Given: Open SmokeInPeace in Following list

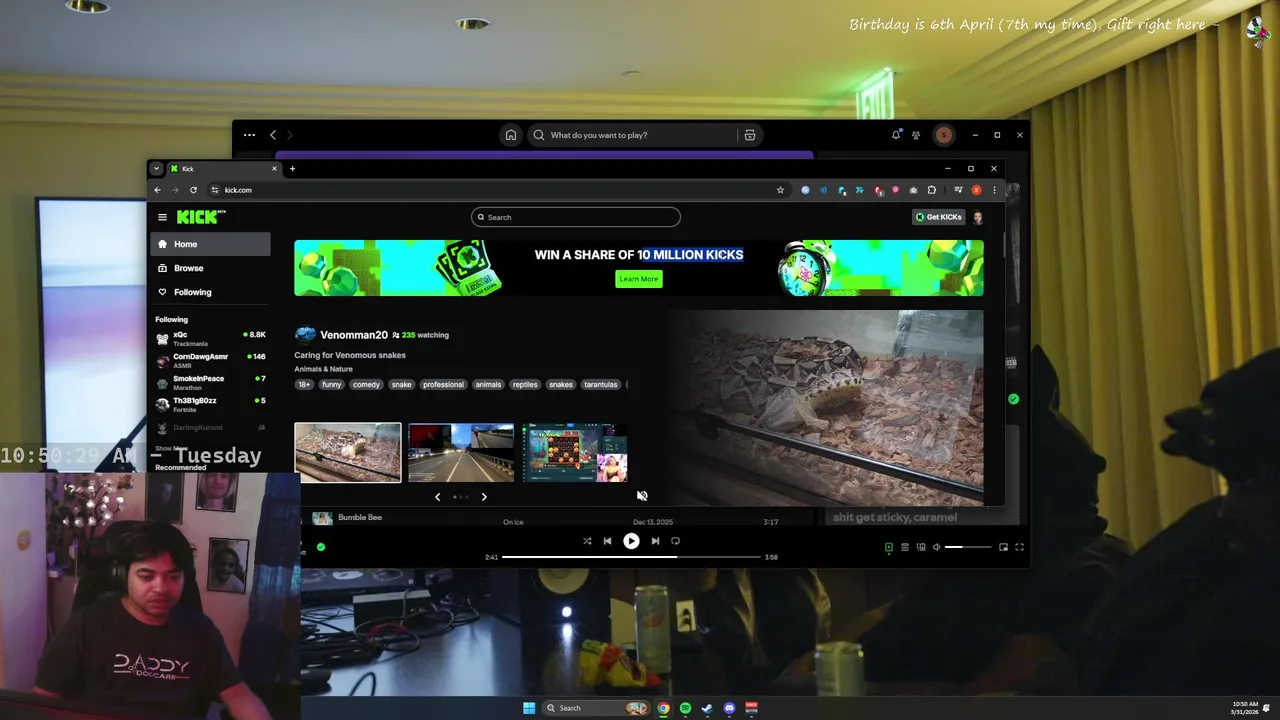Looking at the screenshot, I should [210, 383].
